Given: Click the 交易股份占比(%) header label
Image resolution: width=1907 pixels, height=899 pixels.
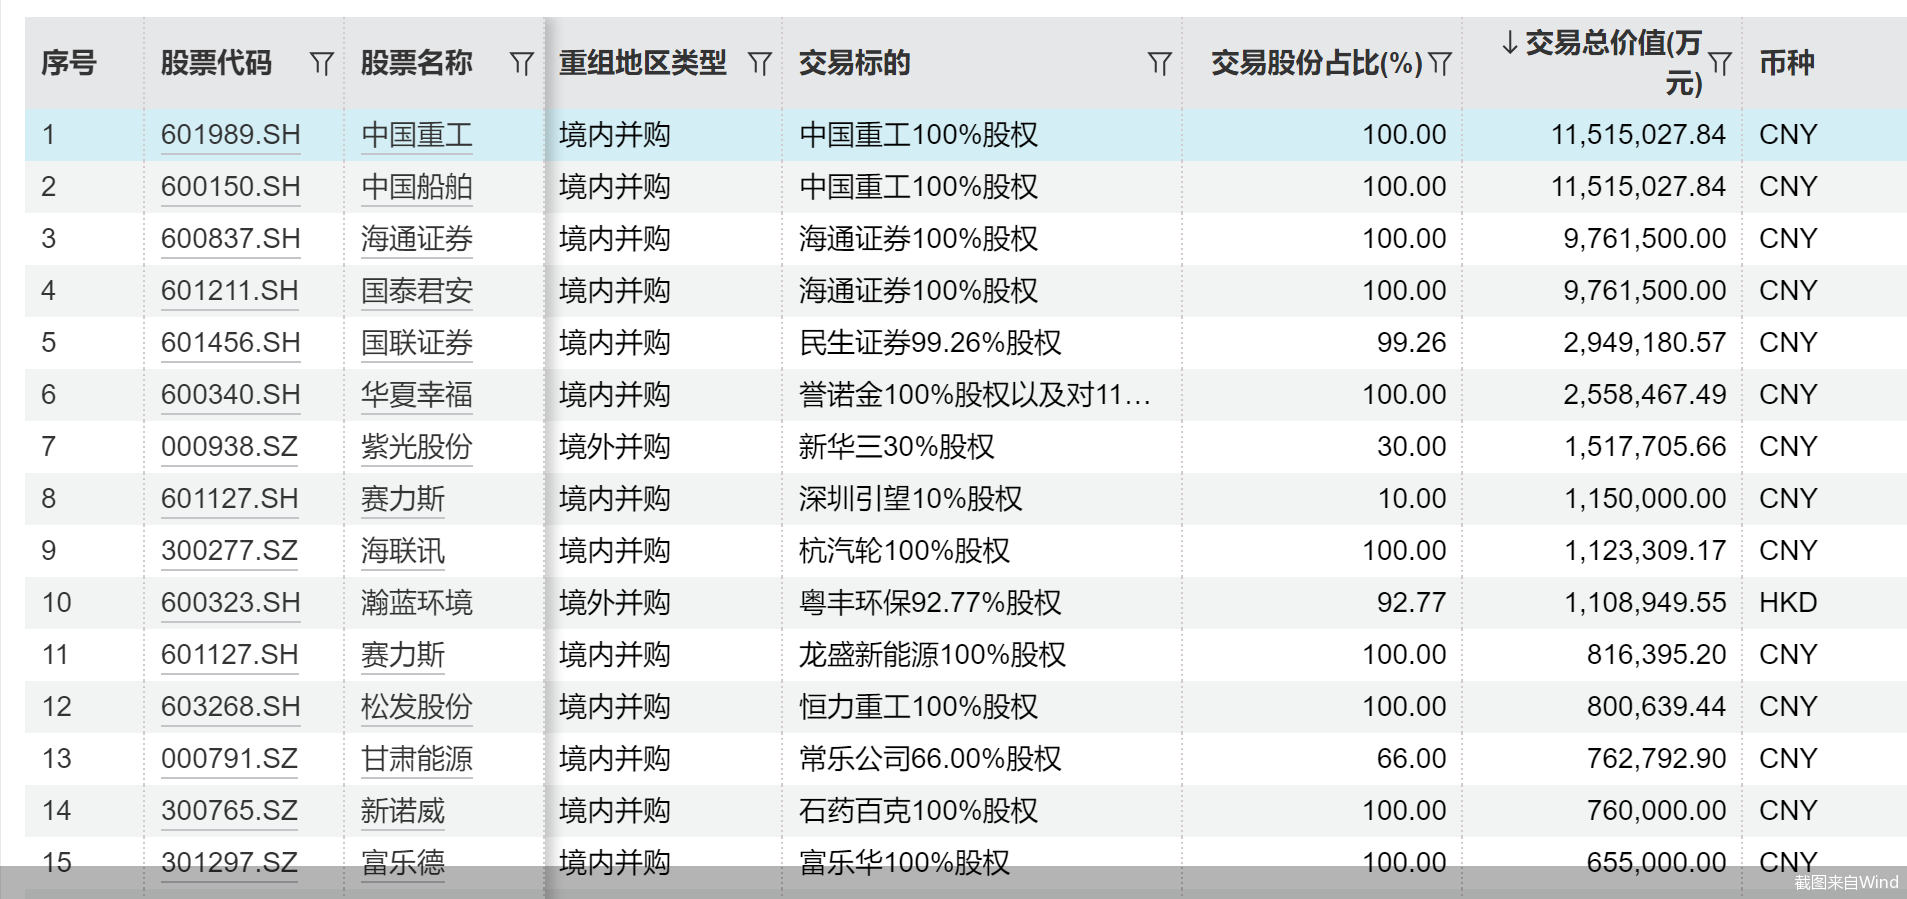Looking at the screenshot, I should pos(1317,63).
